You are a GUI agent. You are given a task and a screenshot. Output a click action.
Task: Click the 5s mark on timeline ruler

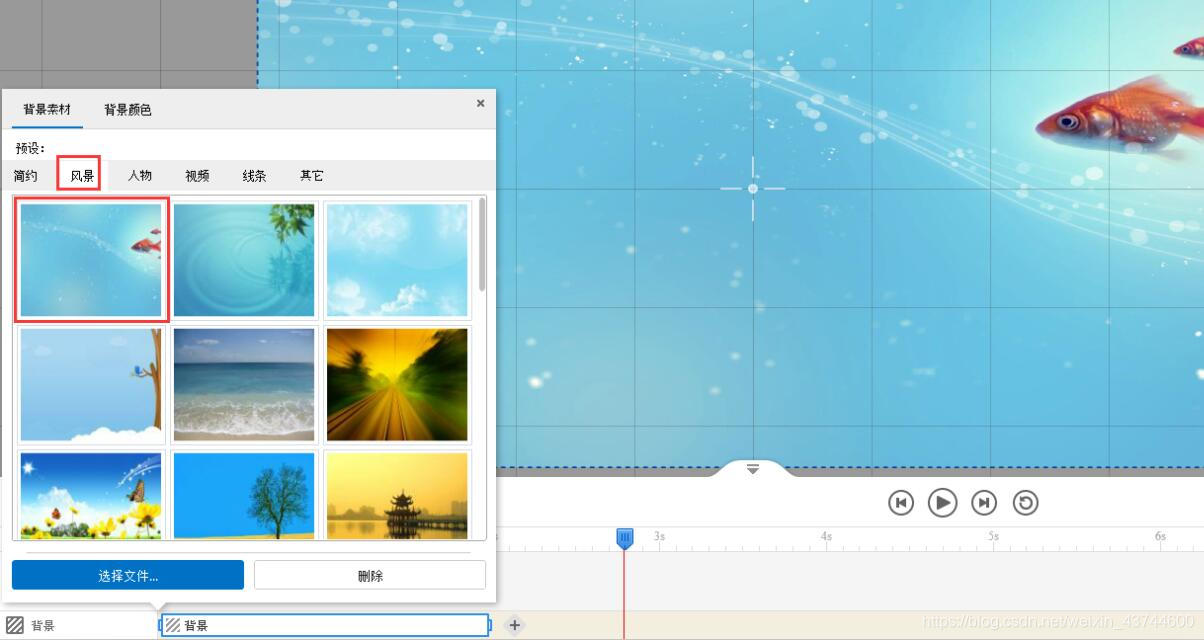(993, 536)
